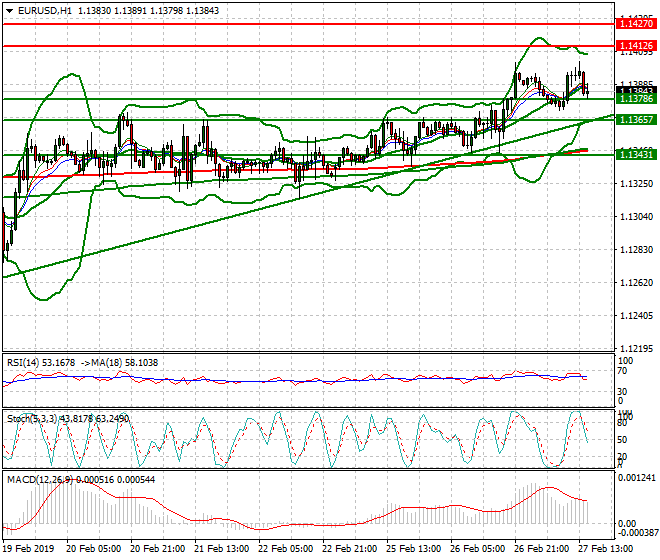Viewport: 660px width, 560px height.
Task: Select the red 1.14126 price level label
Action: click(x=636, y=45)
